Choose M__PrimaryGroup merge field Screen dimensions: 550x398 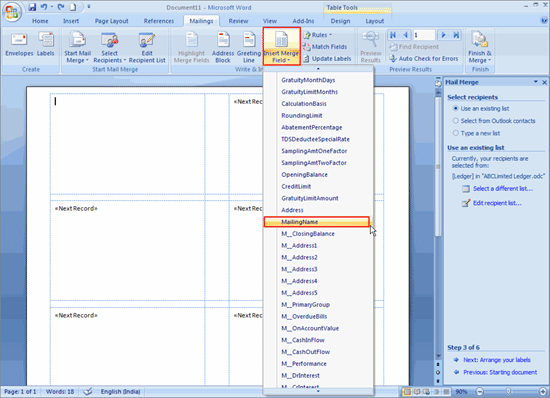[318, 305]
